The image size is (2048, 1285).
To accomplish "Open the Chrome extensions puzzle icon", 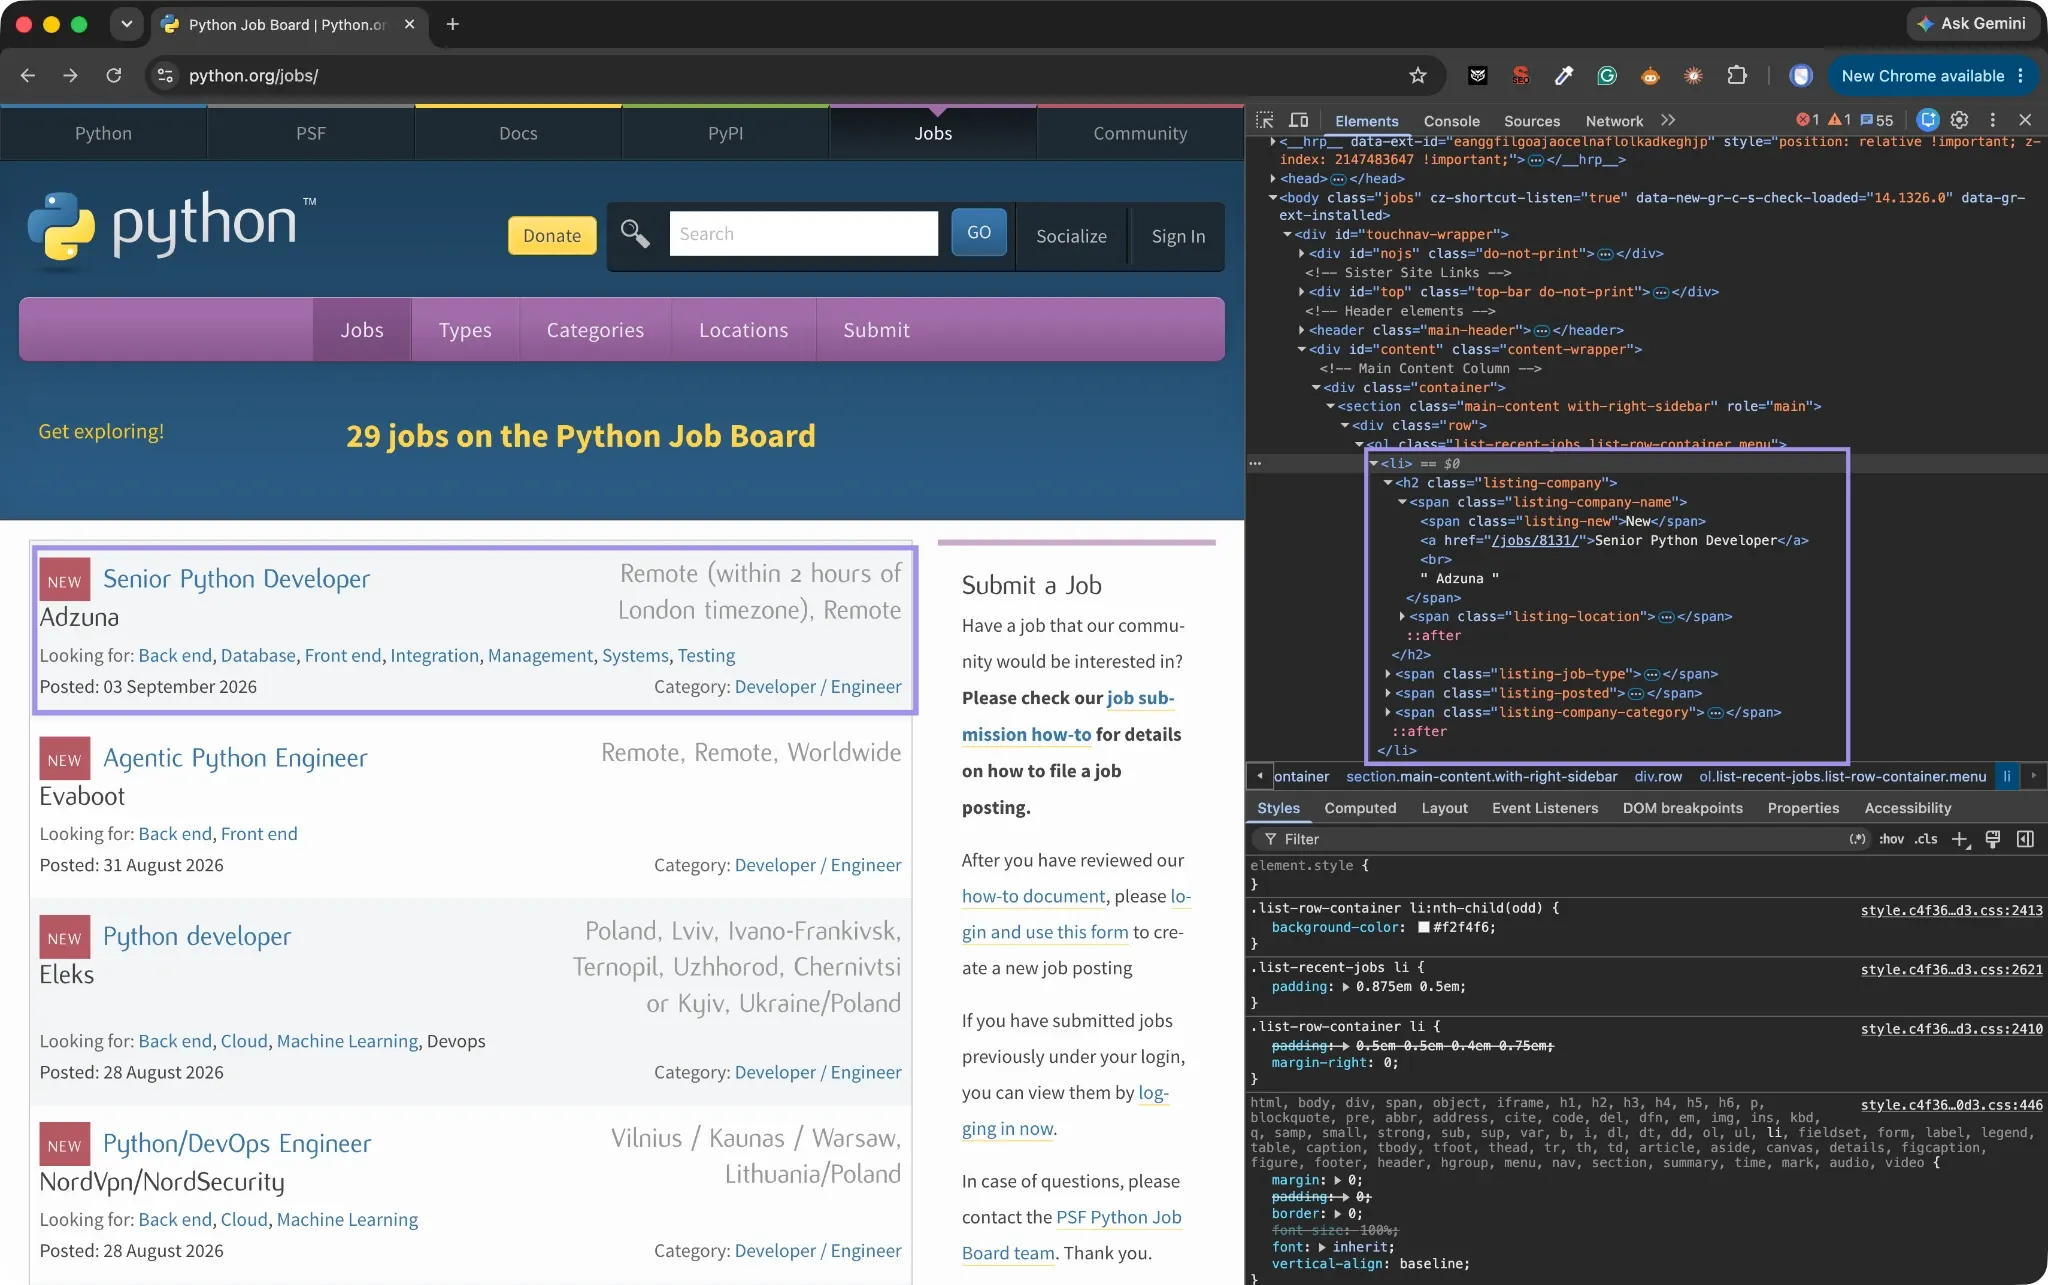I will [1737, 76].
